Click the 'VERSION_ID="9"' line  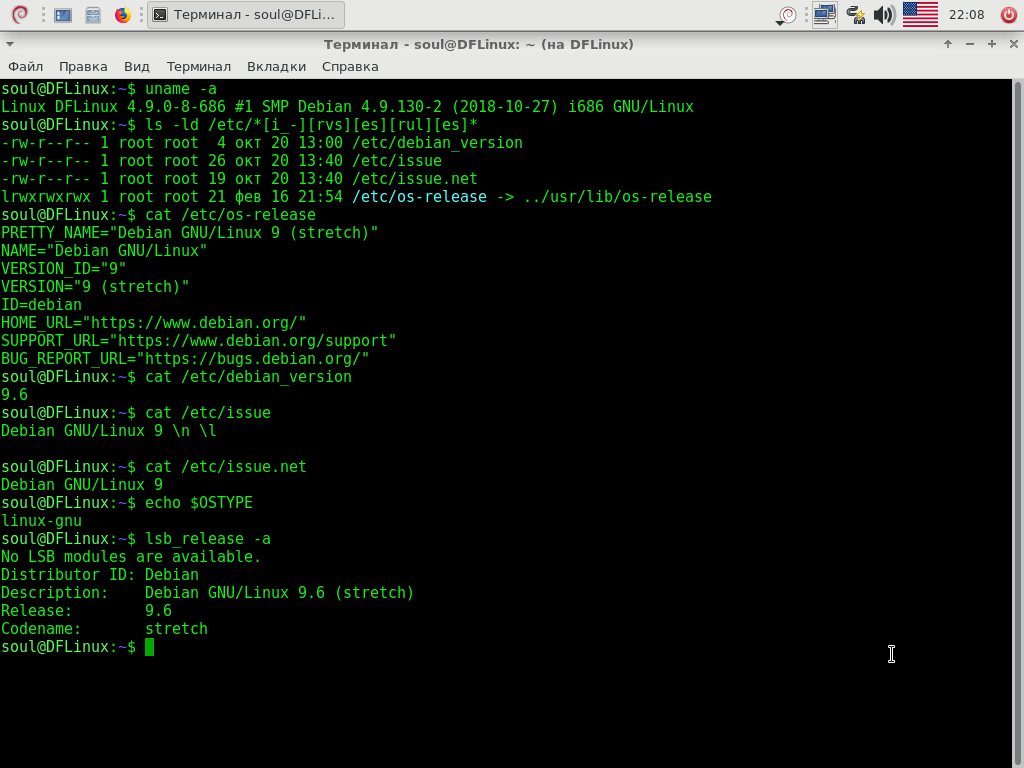pos(63,269)
